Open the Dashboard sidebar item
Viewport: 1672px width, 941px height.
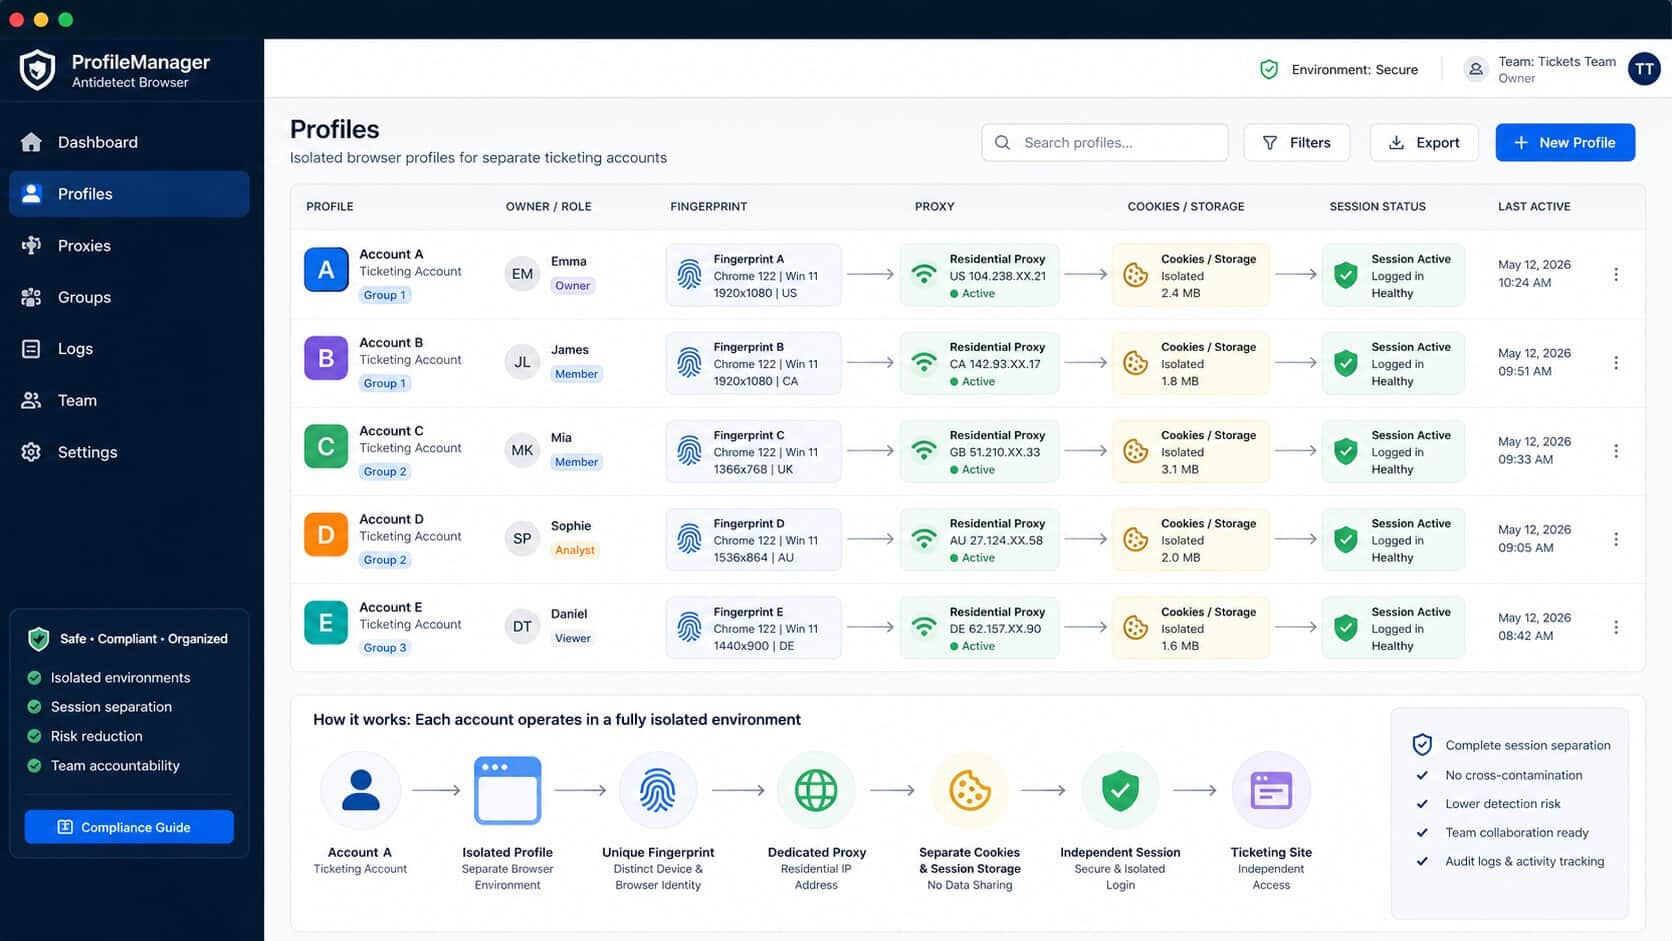pyautogui.click(x=129, y=142)
